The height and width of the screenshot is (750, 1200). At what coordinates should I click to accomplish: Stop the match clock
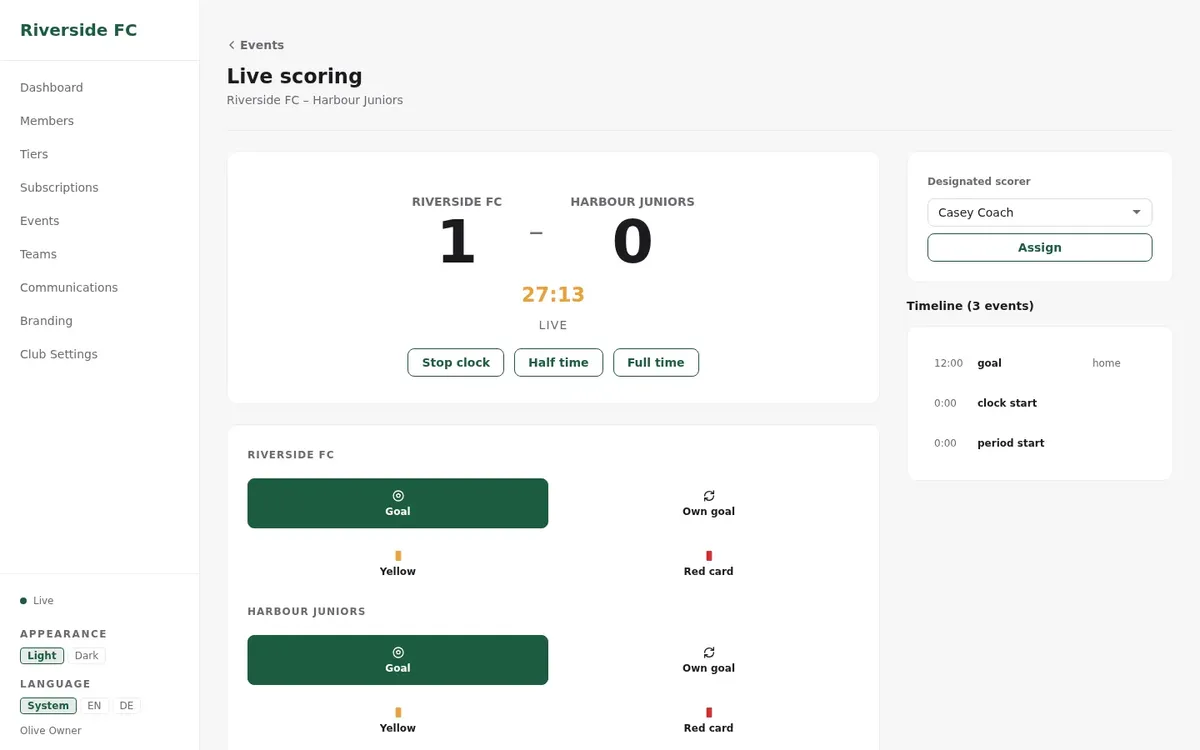pyautogui.click(x=456, y=362)
